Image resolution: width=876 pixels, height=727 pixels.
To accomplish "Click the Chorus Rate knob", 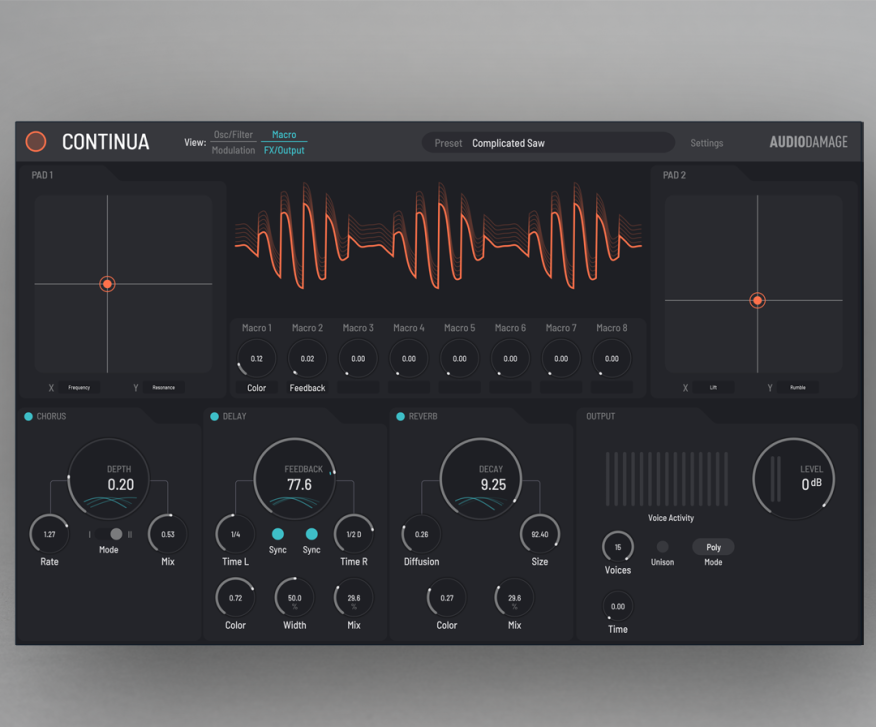I will tap(49, 534).
